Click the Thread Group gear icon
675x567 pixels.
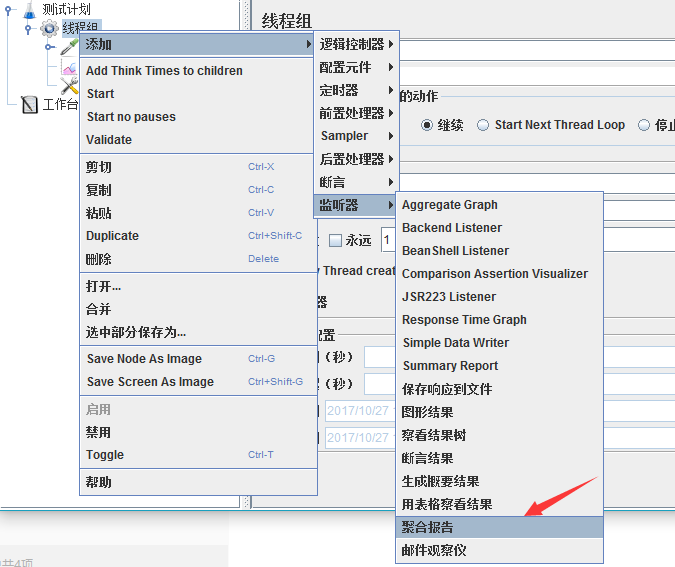point(49,29)
